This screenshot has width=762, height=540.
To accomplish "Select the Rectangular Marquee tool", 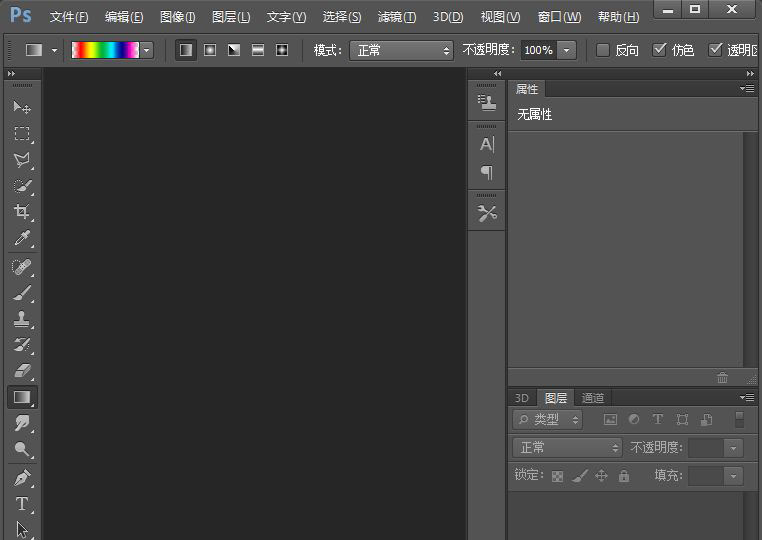I will point(22,133).
